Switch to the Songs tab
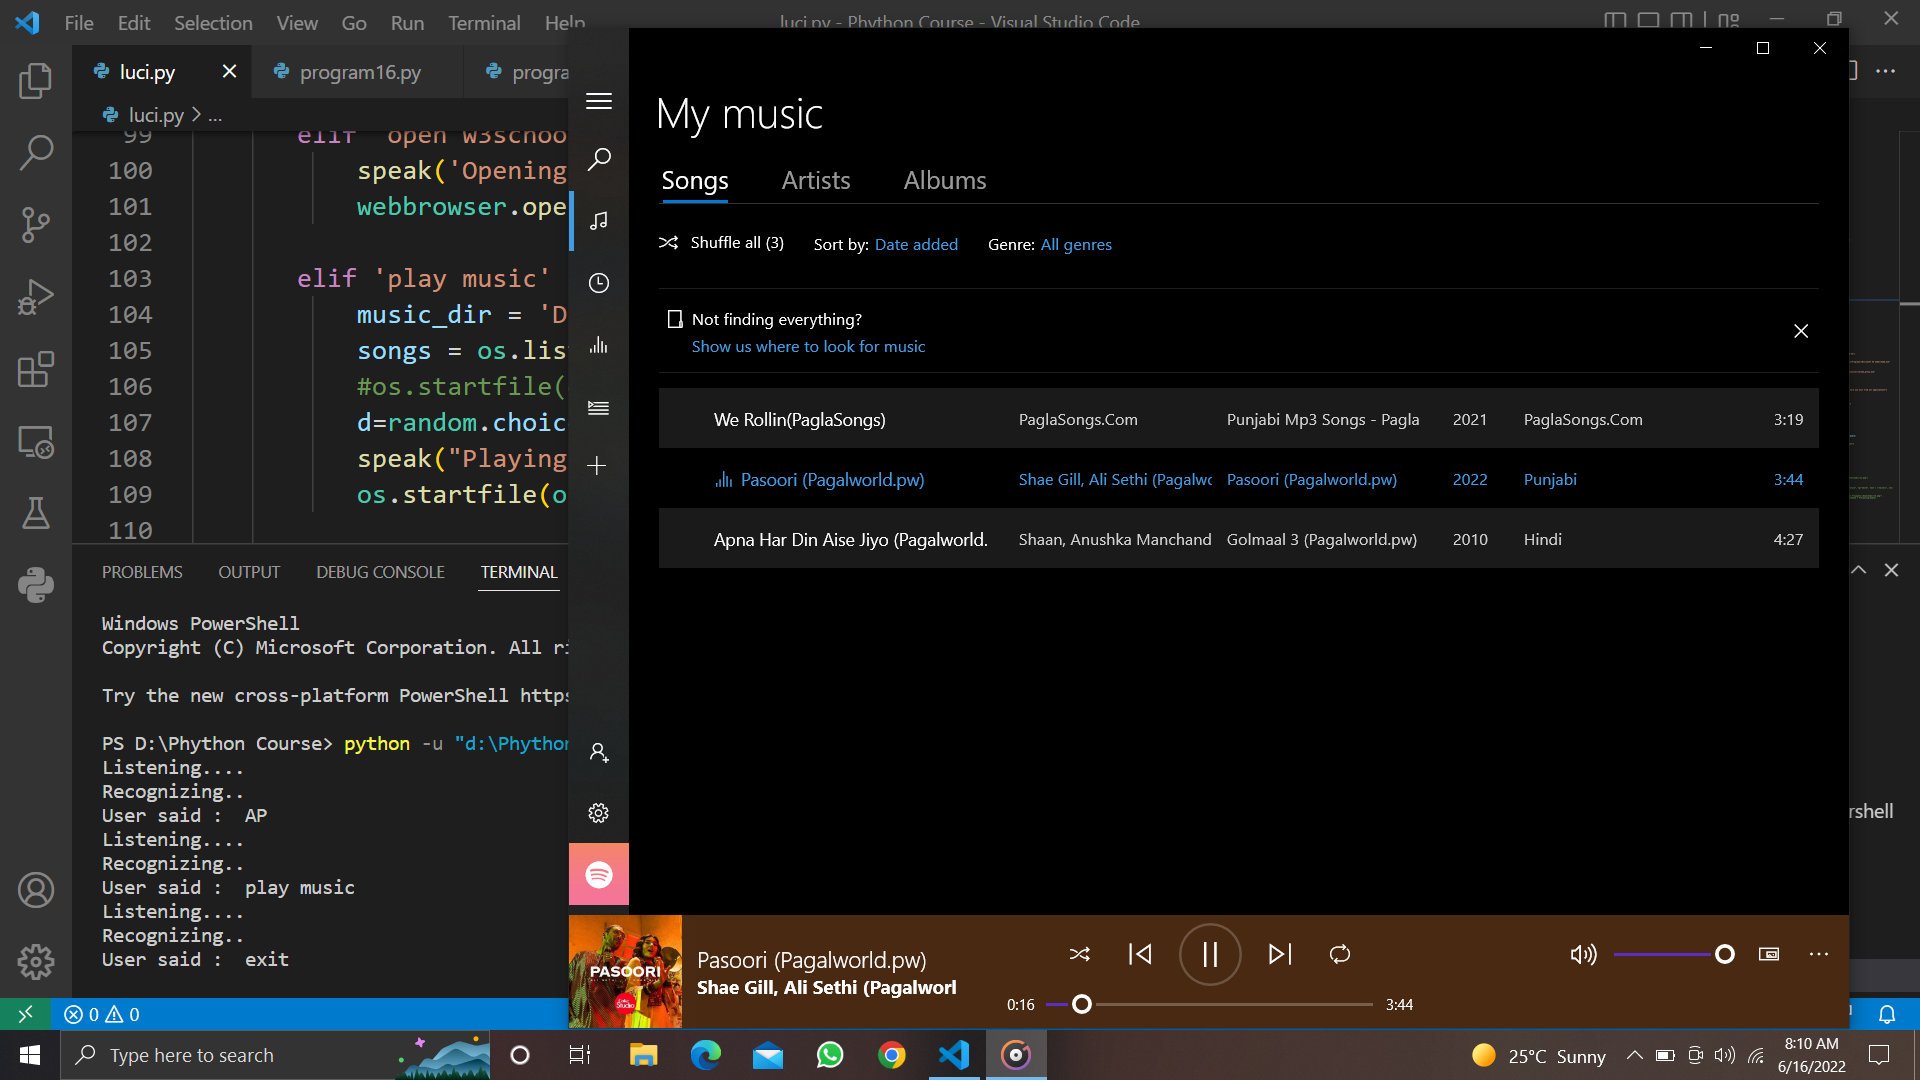This screenshot has height=1080, width=1920. (695, 181)
